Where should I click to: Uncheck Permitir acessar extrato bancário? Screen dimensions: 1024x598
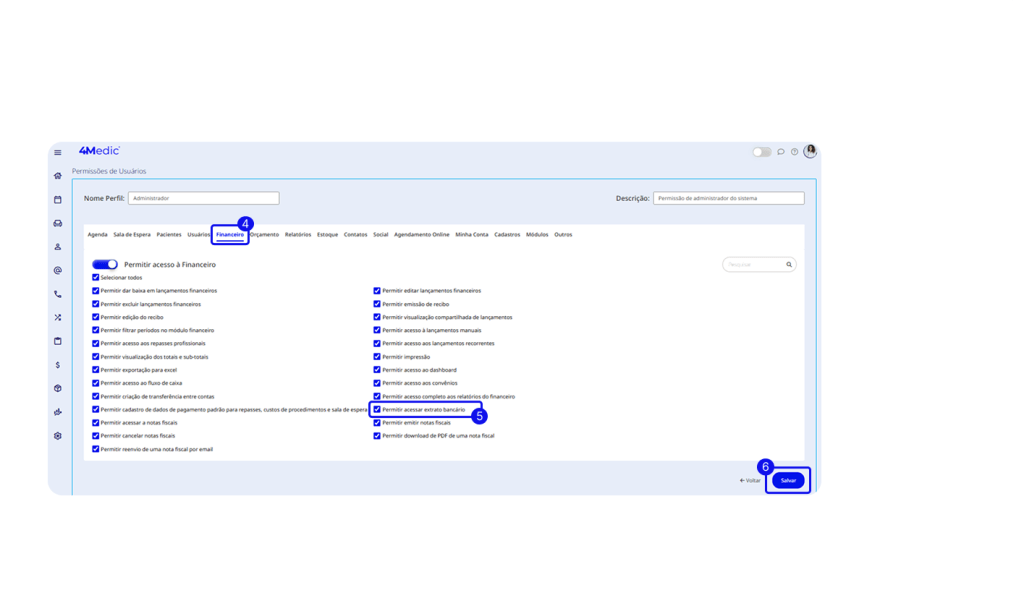377,410
